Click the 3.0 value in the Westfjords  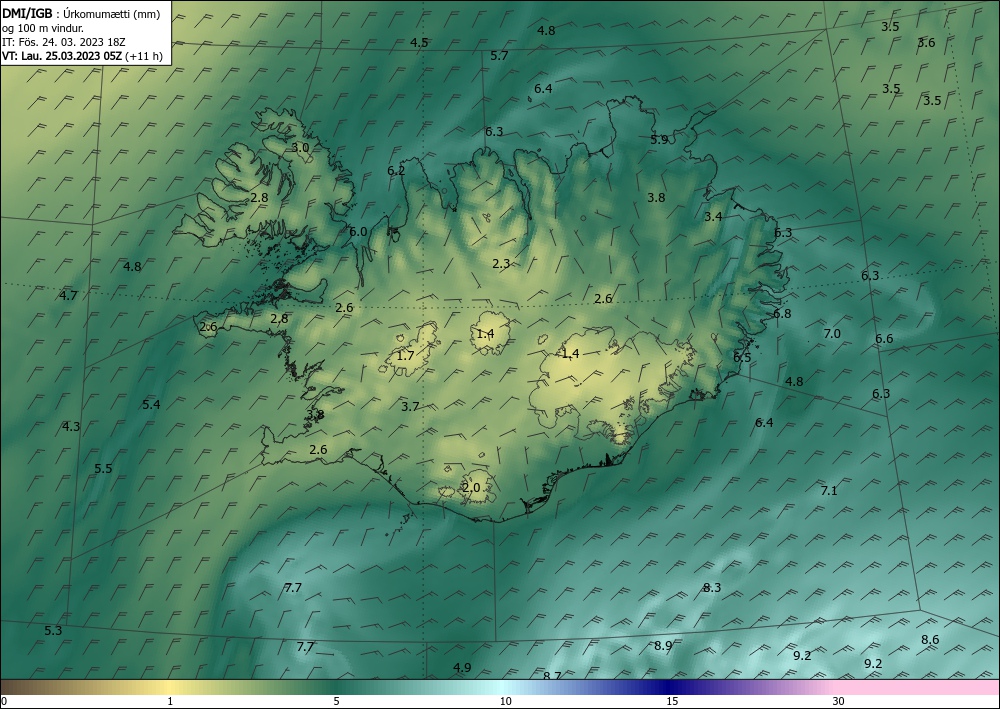300,147
